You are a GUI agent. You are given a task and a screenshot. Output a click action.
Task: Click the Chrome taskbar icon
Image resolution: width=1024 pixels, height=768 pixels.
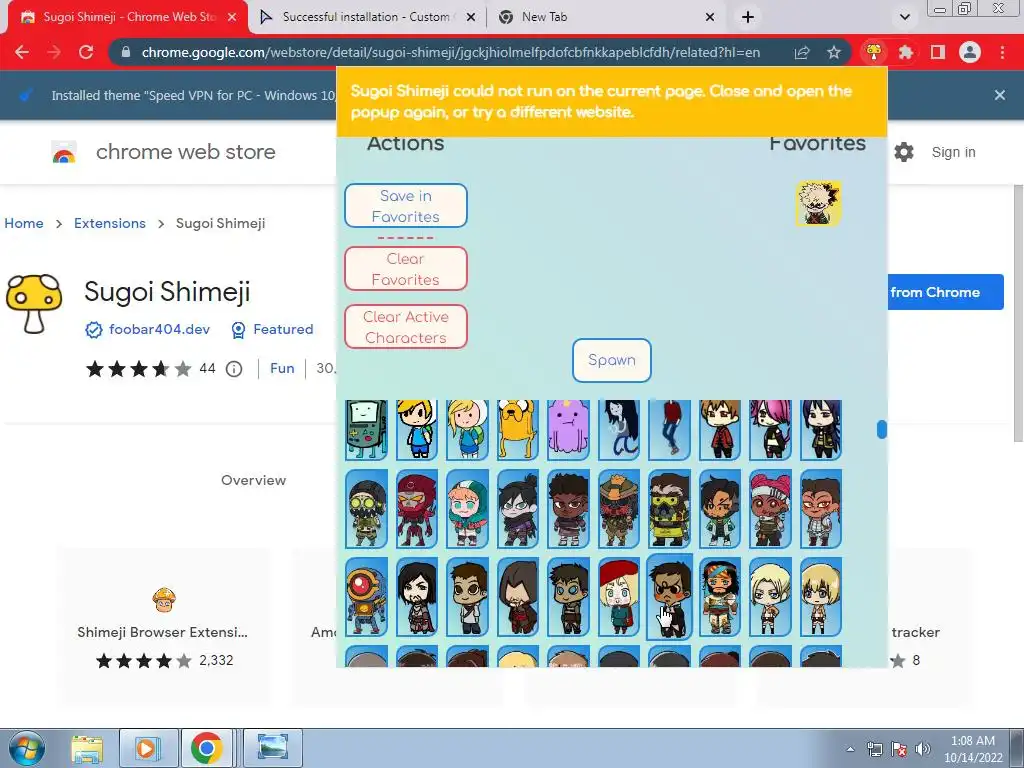[x=206, y=748]
